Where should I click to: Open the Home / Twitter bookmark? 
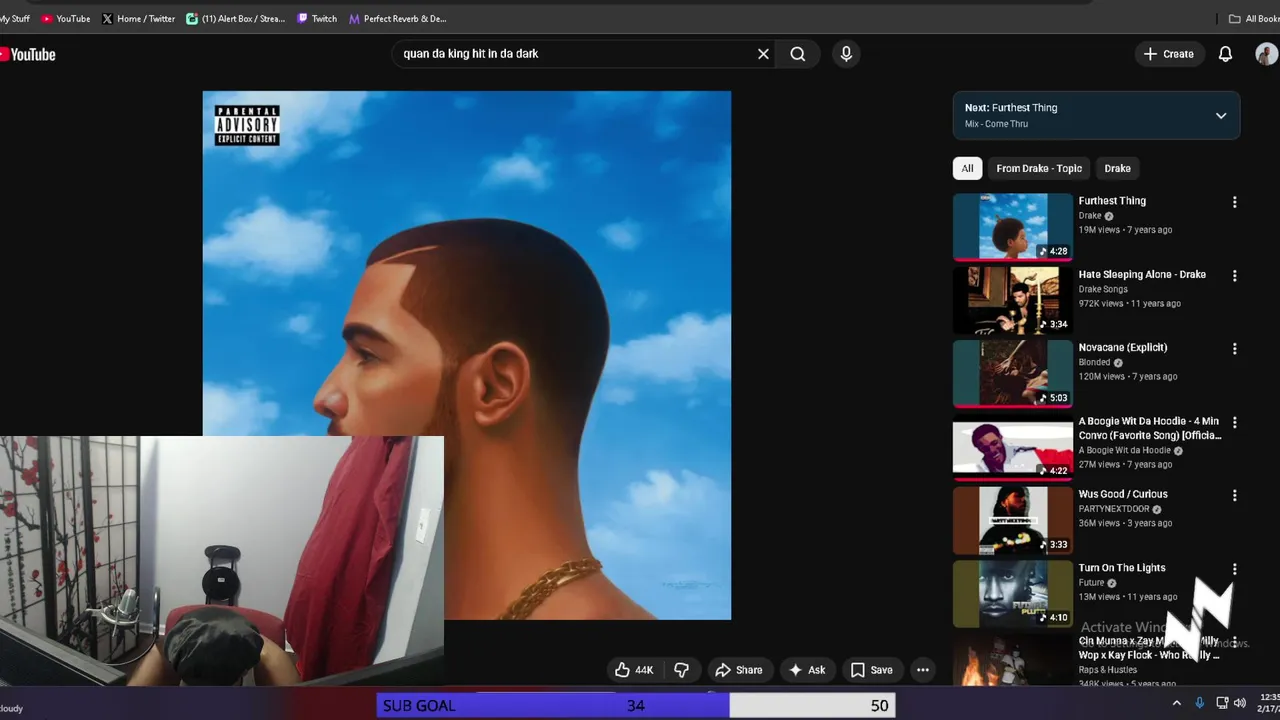point(138,18)
